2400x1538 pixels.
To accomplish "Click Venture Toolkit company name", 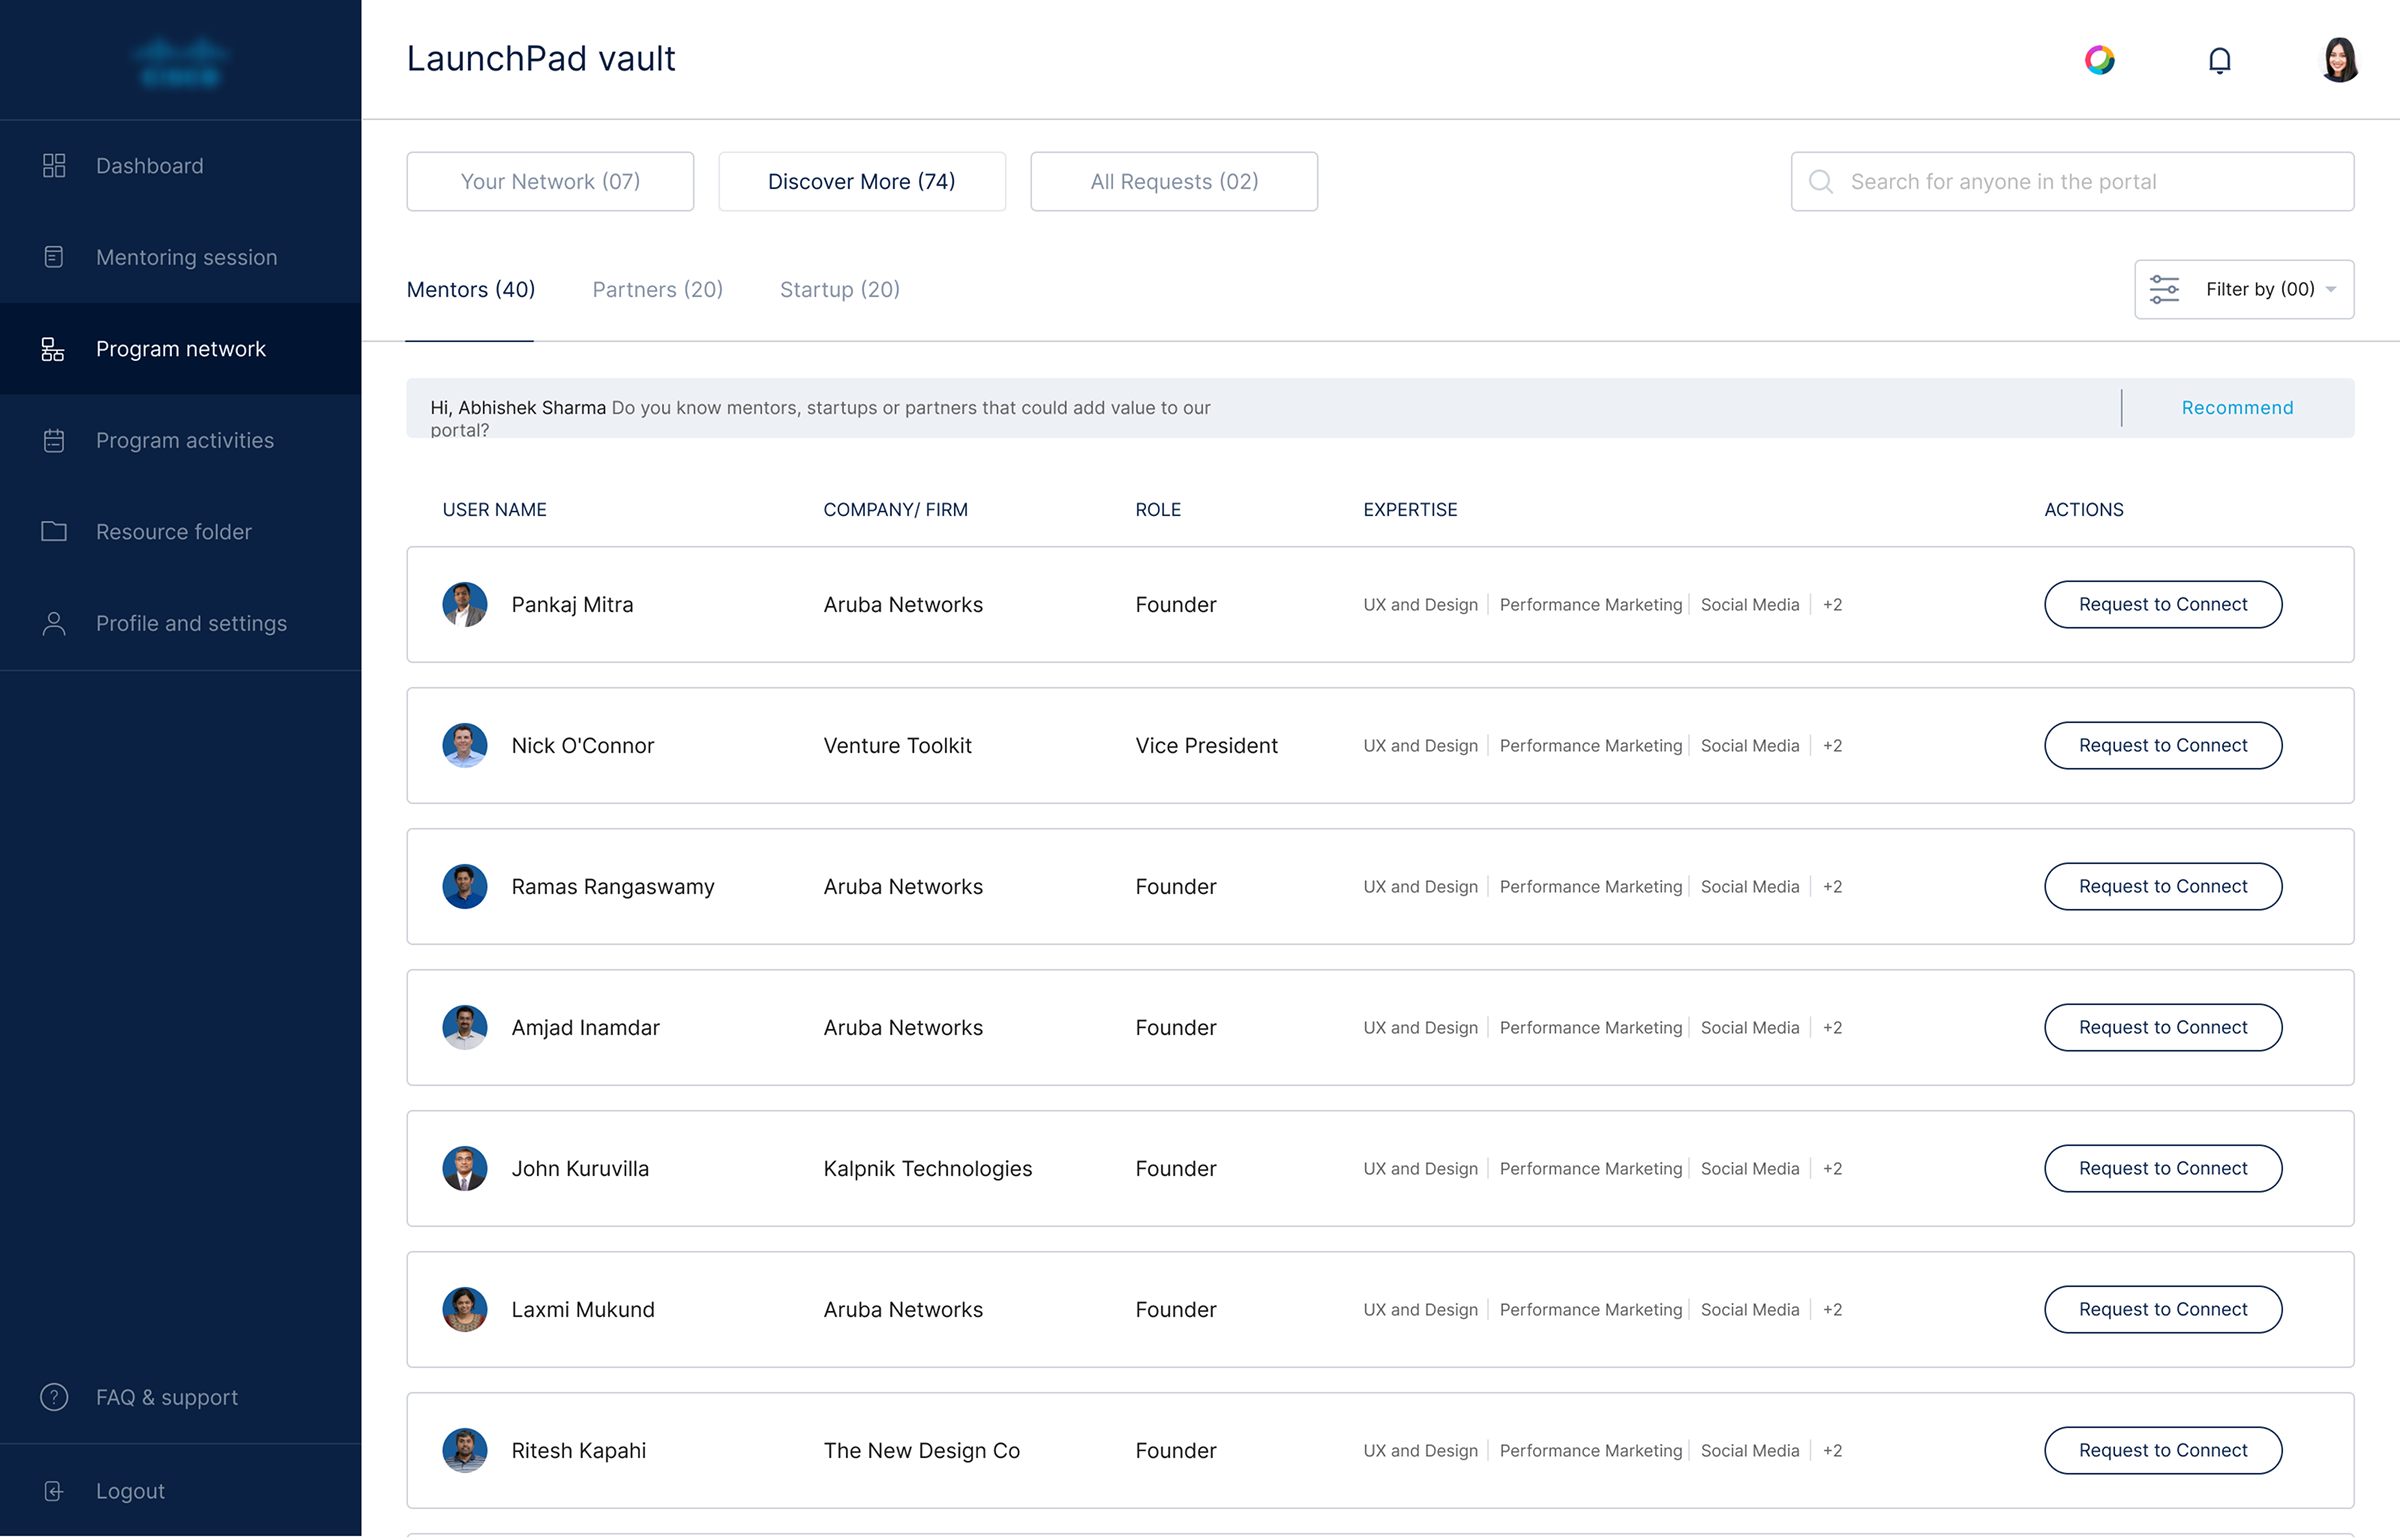I will 898,746.
